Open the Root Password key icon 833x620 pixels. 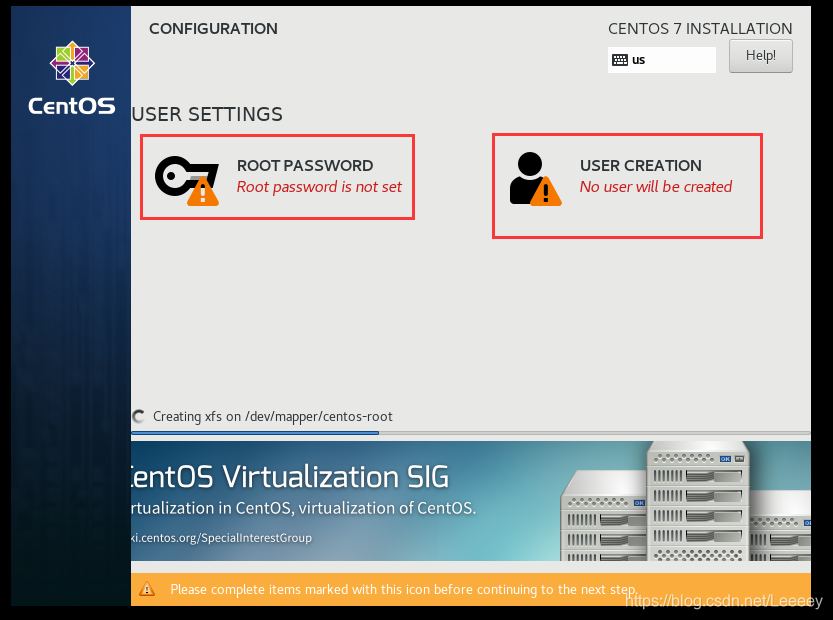[x=186, y=180]
